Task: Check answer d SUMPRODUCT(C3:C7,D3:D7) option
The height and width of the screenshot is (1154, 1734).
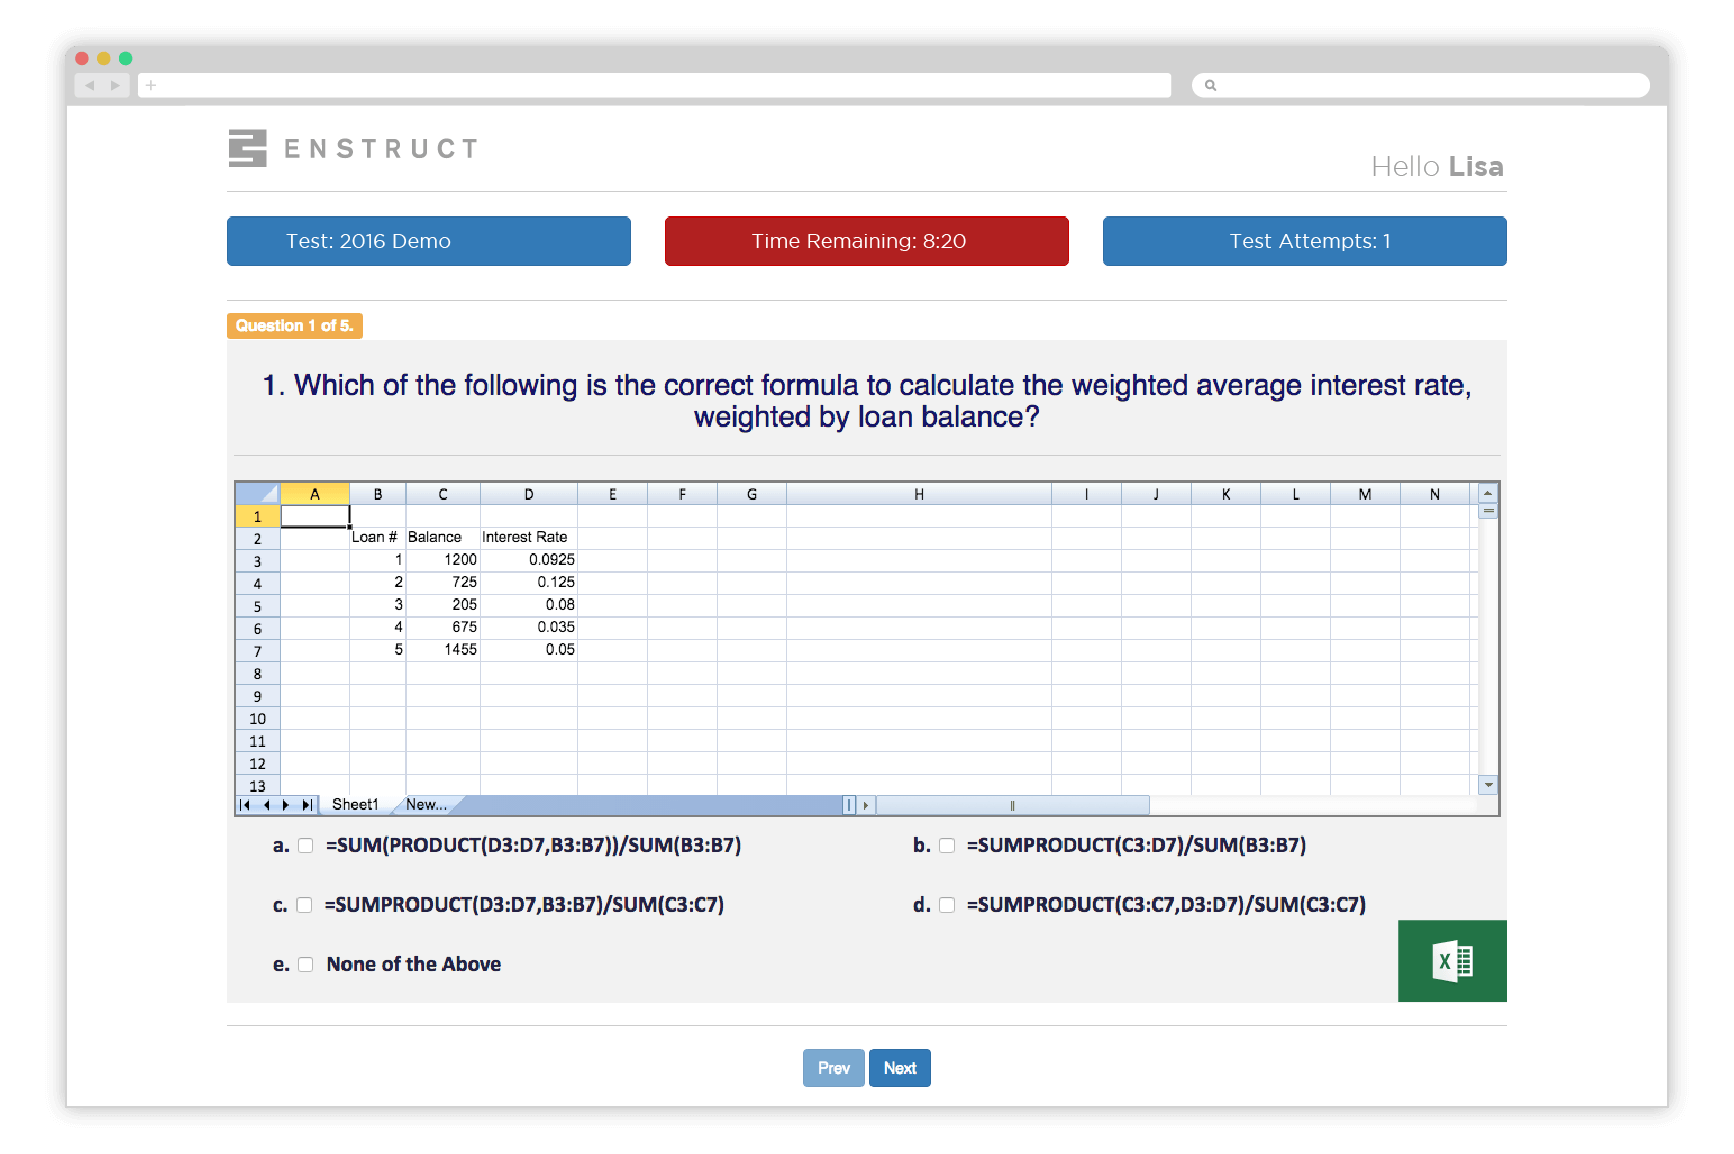Action: tap(947, 905)
